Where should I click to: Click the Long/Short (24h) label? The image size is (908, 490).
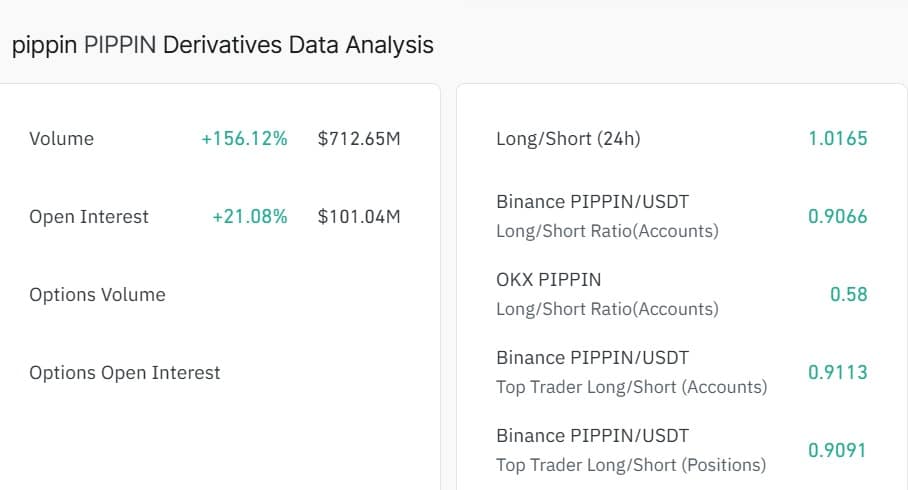[568, 139]
